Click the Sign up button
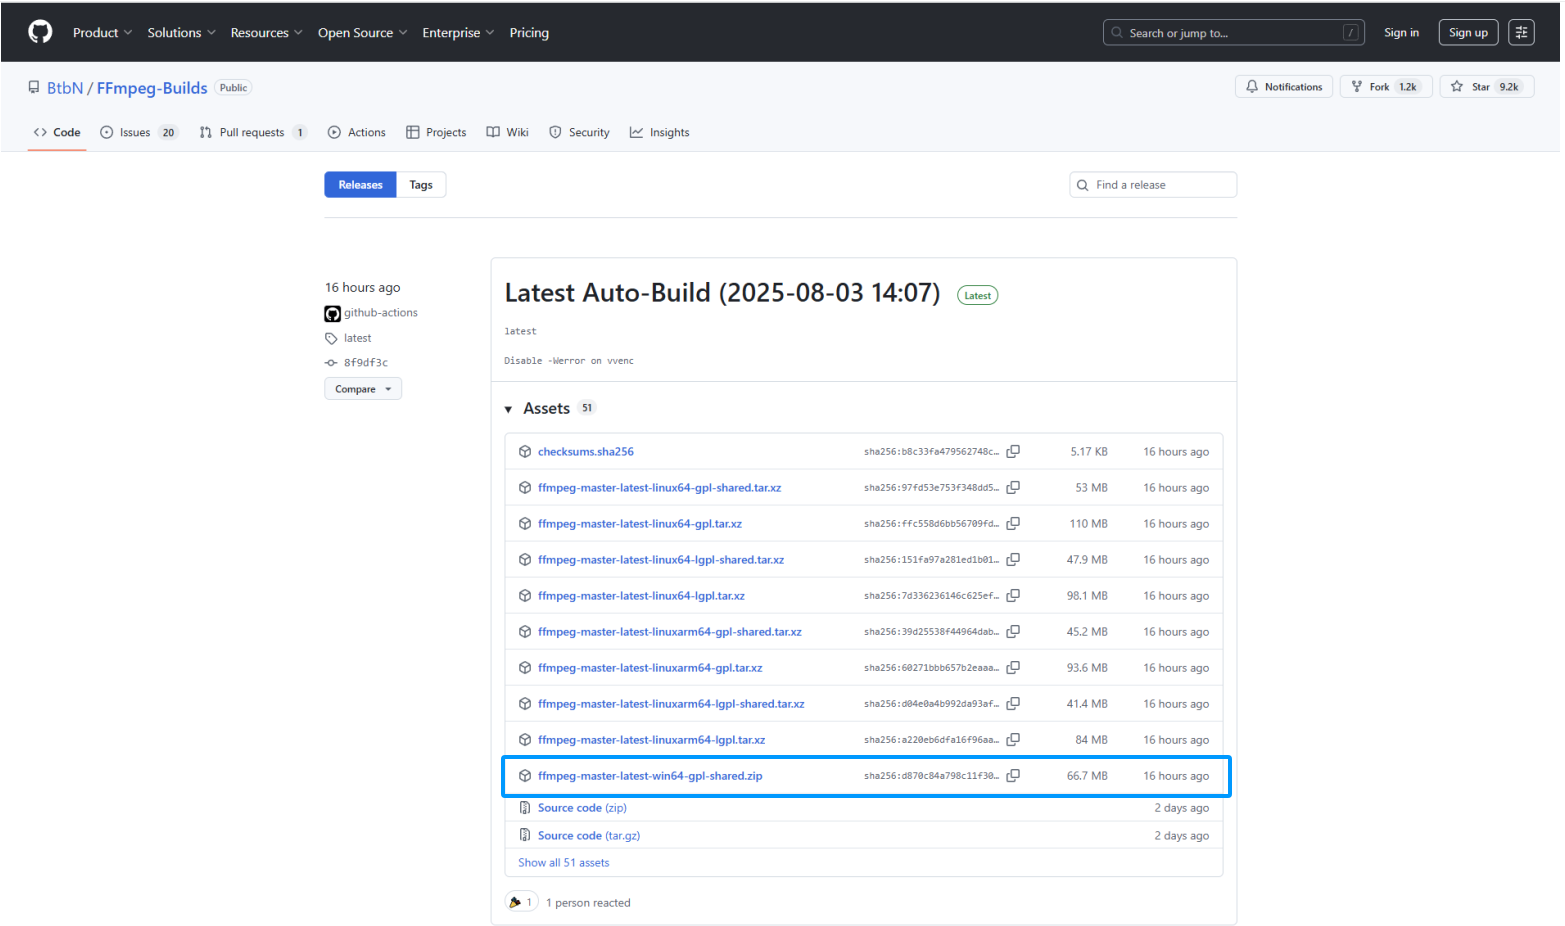Image resolution: width=1565 pixels, height=926 pixels. [1468, 32]
